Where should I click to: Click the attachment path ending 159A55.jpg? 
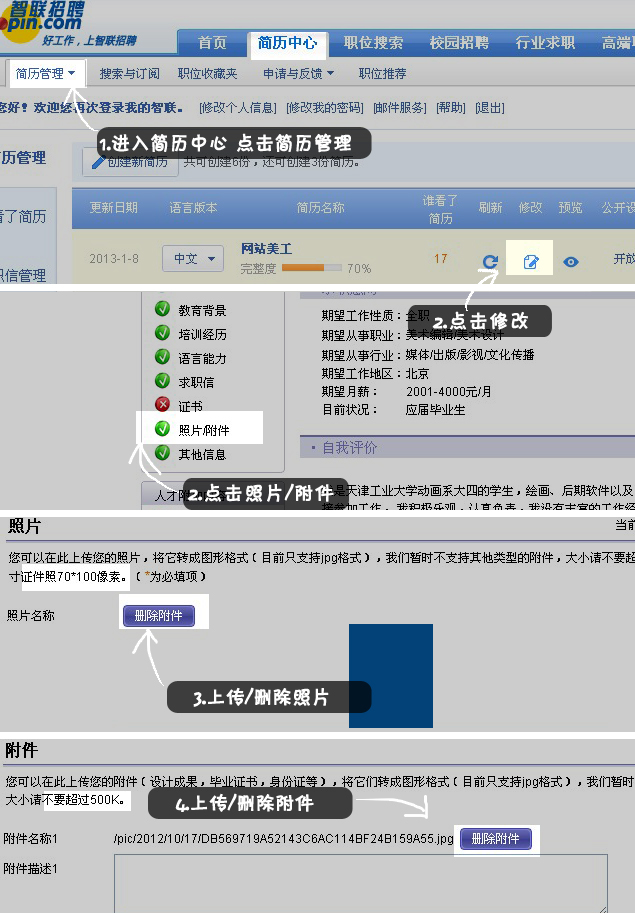[x=283, y=838]
